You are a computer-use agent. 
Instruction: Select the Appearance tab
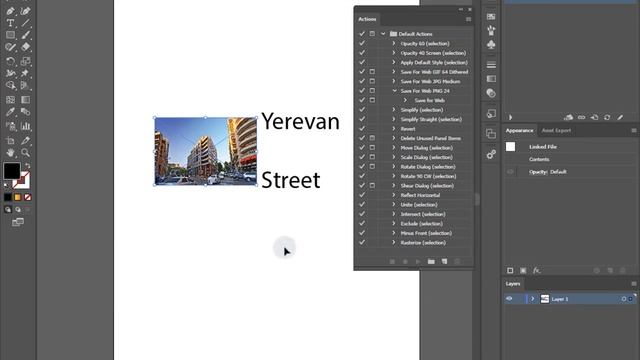[x=519, y=131]
